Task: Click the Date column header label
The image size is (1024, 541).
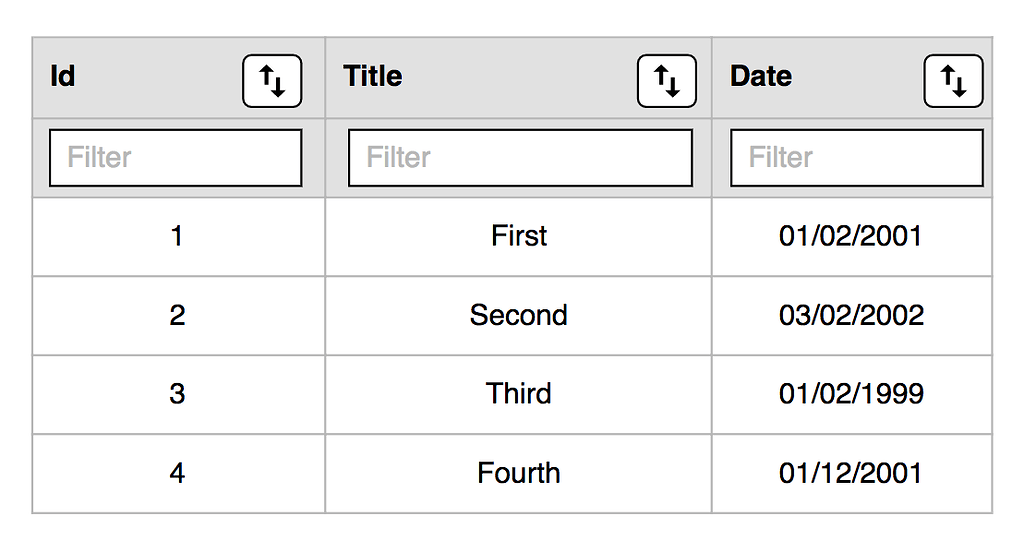Action: pyautogui.click(x=761, y=77)
